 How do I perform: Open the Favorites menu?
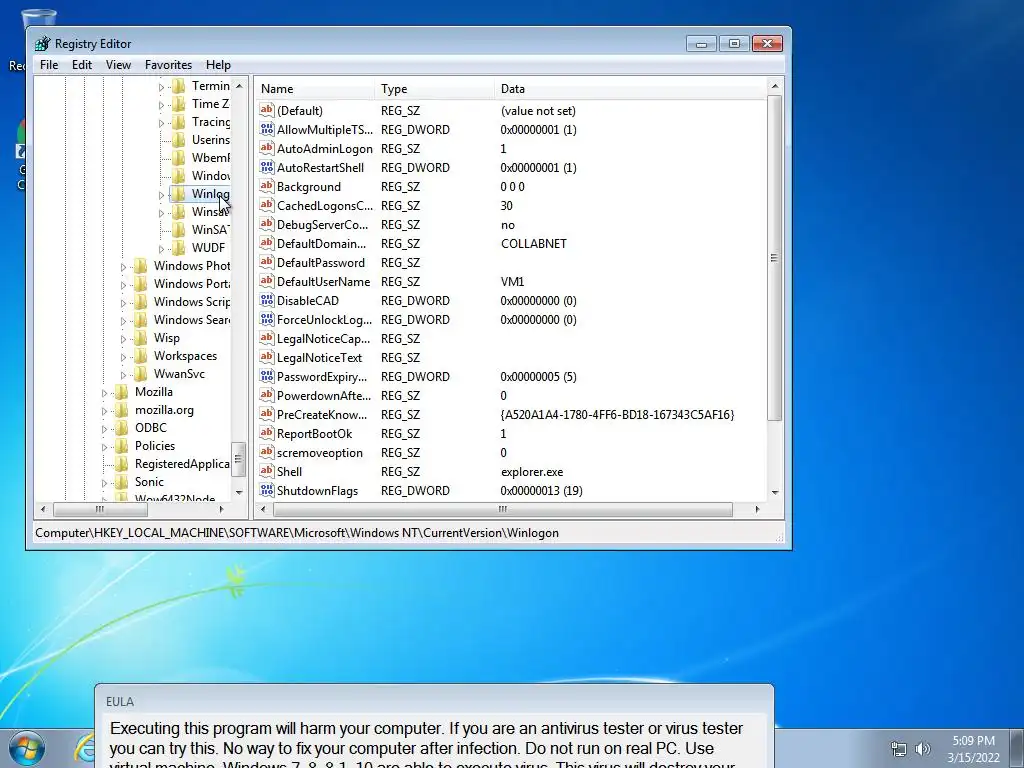tap(168, 65)
